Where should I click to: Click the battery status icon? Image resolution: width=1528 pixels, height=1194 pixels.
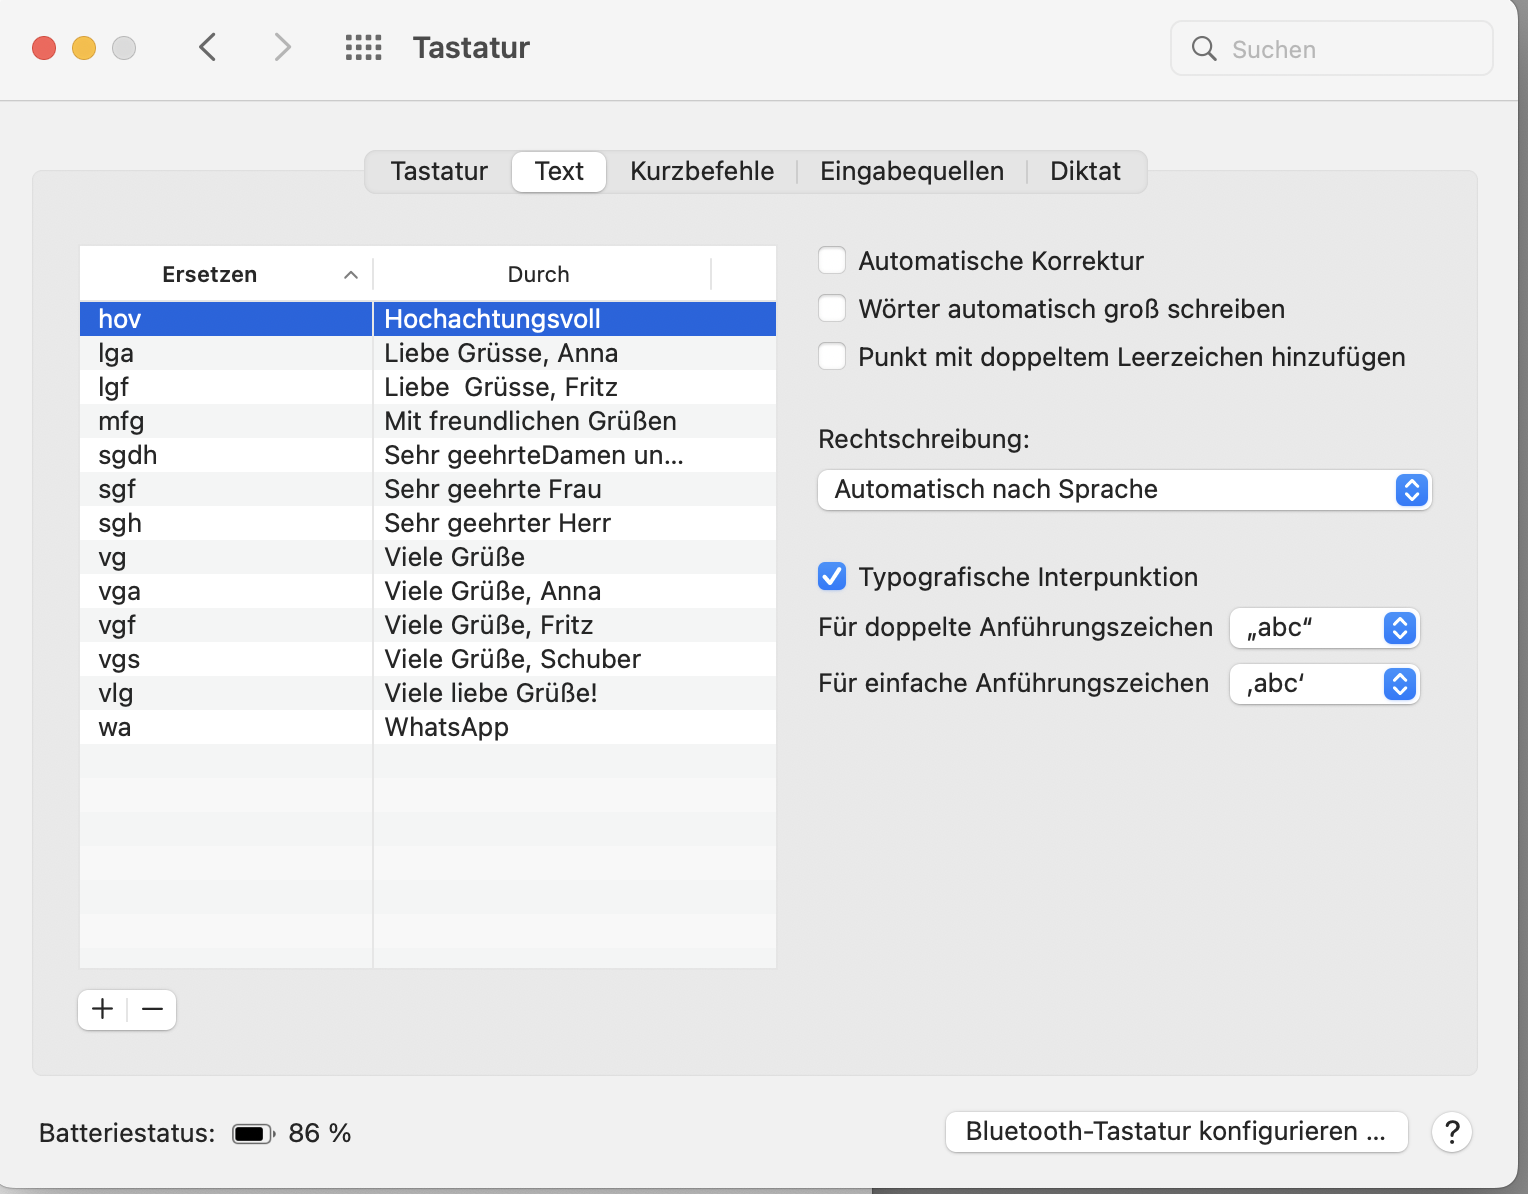252,1133
